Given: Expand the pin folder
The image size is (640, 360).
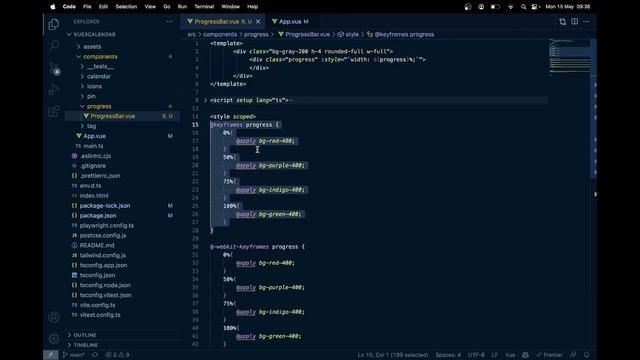Looking at the screenshot, I should (91, 96).
